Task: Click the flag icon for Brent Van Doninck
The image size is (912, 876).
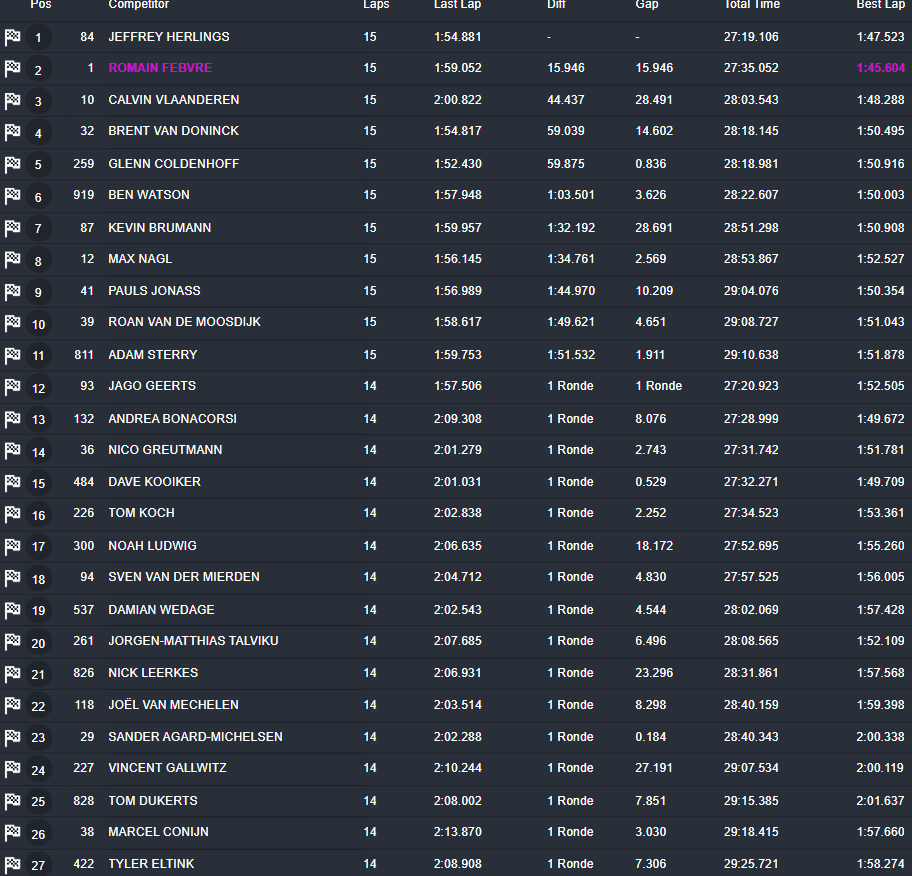Action: (12, 132)
